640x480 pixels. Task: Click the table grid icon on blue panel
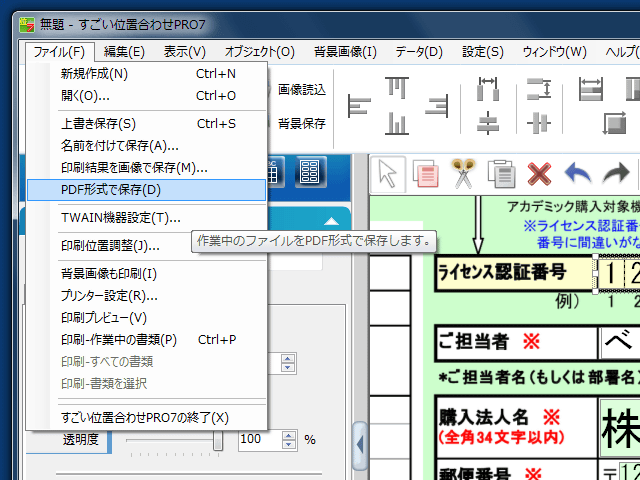point(310,172)
